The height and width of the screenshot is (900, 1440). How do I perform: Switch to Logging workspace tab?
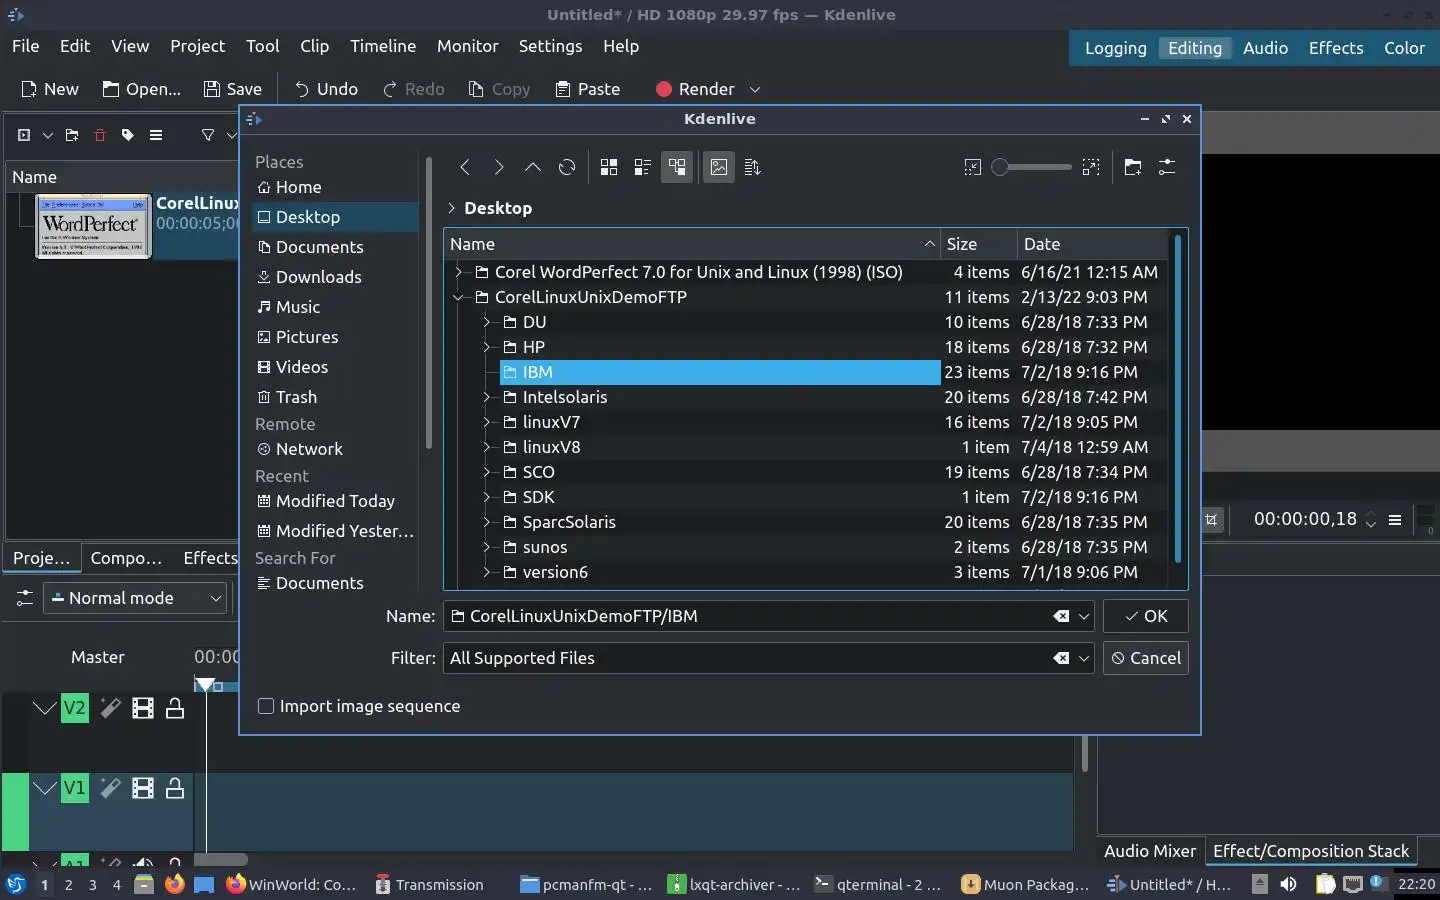point(1115,48)
